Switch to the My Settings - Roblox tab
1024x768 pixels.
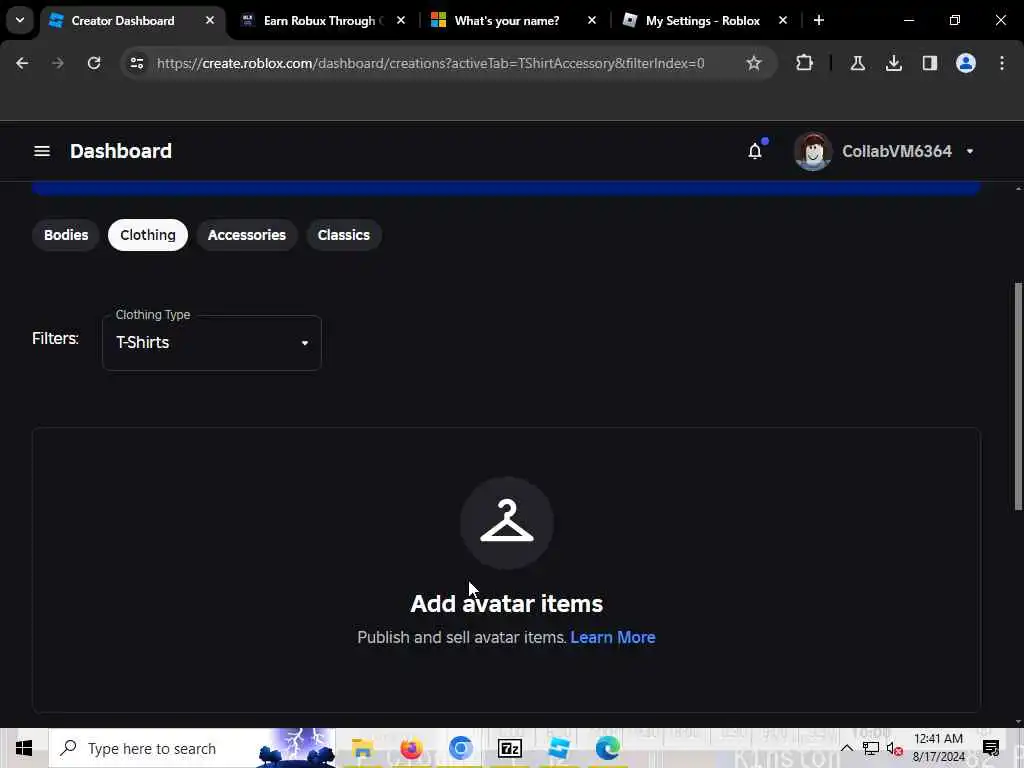pos(702,21)
